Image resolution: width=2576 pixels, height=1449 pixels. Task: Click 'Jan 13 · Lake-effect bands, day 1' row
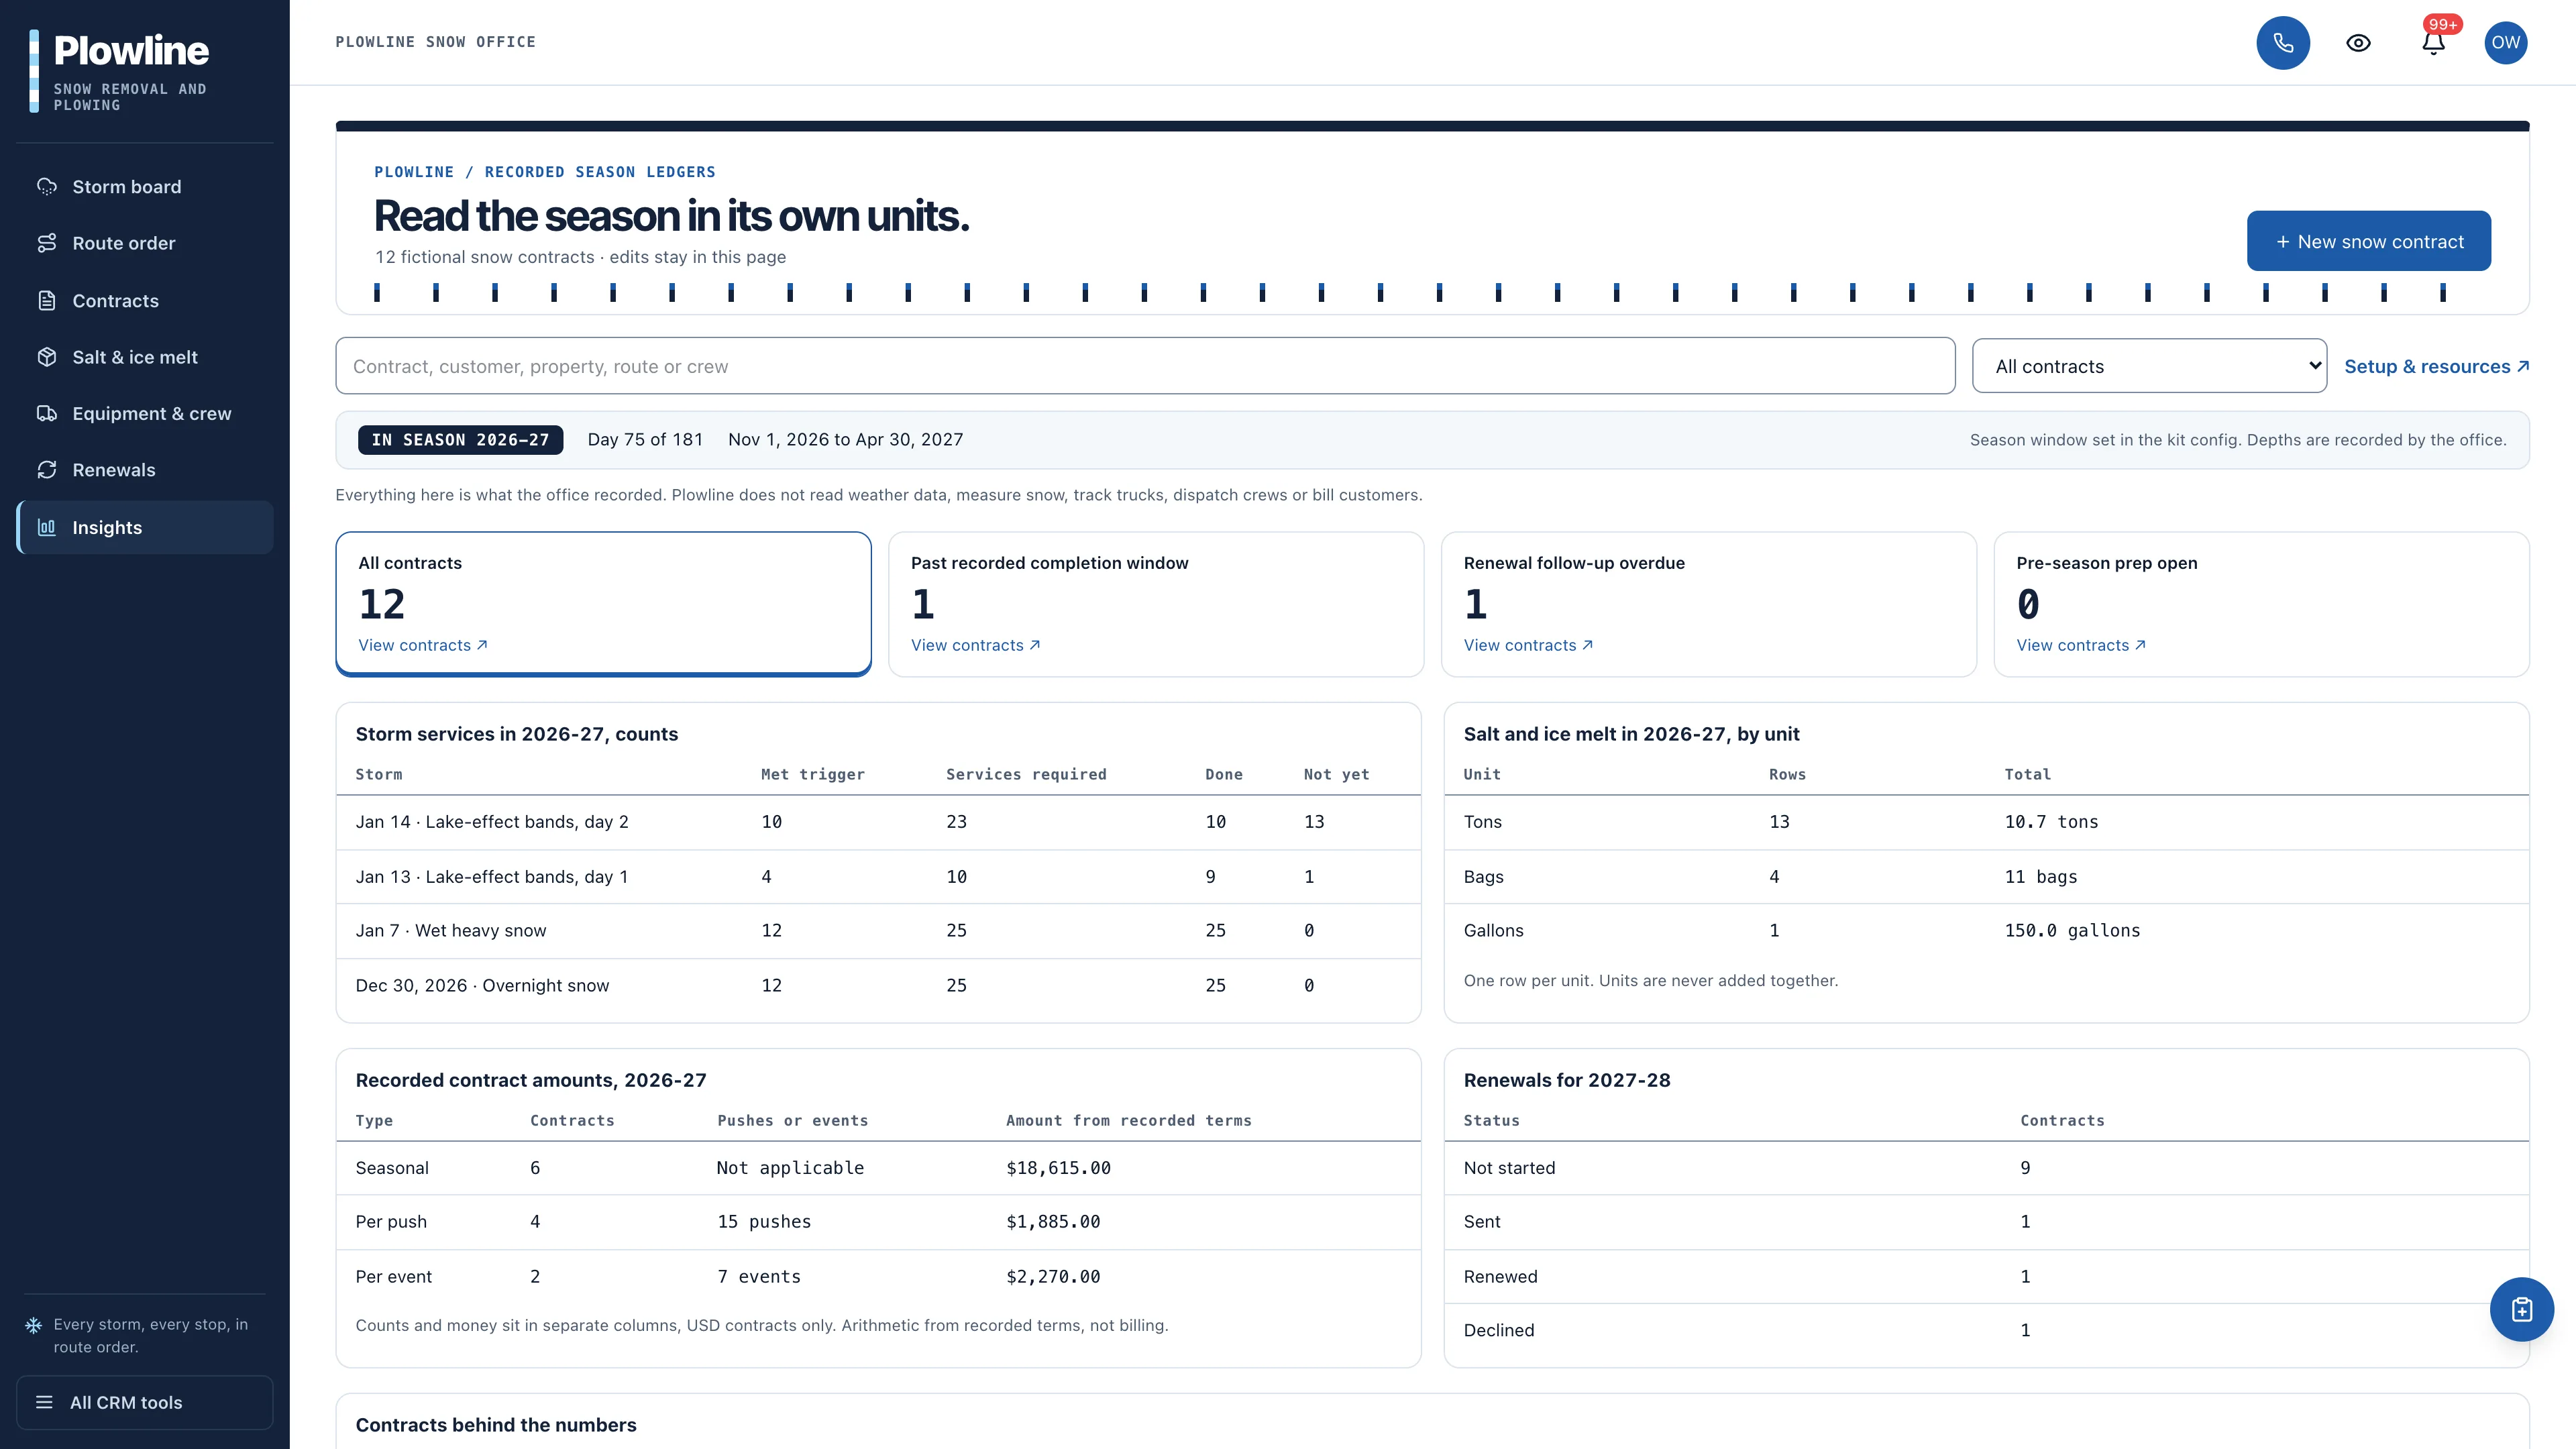click(x=878, y=877)
